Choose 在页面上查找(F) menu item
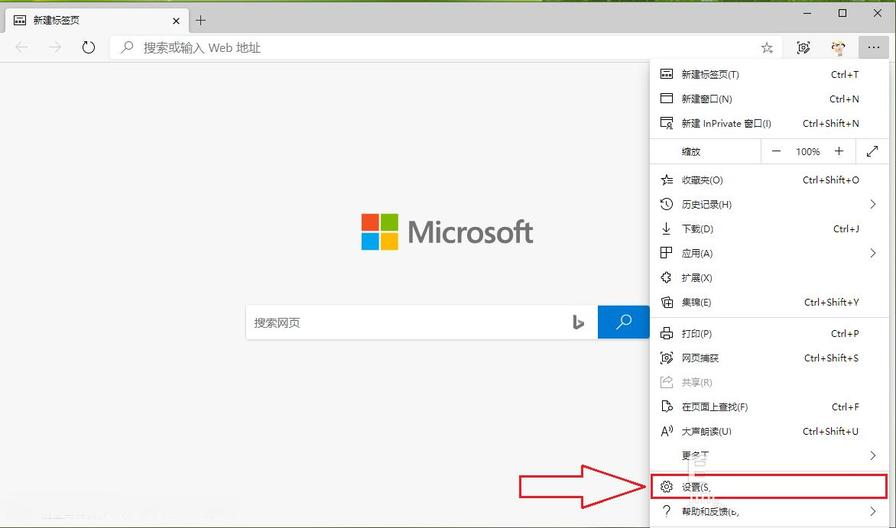Viewport: 896px width, 528px height. point(769,407)
